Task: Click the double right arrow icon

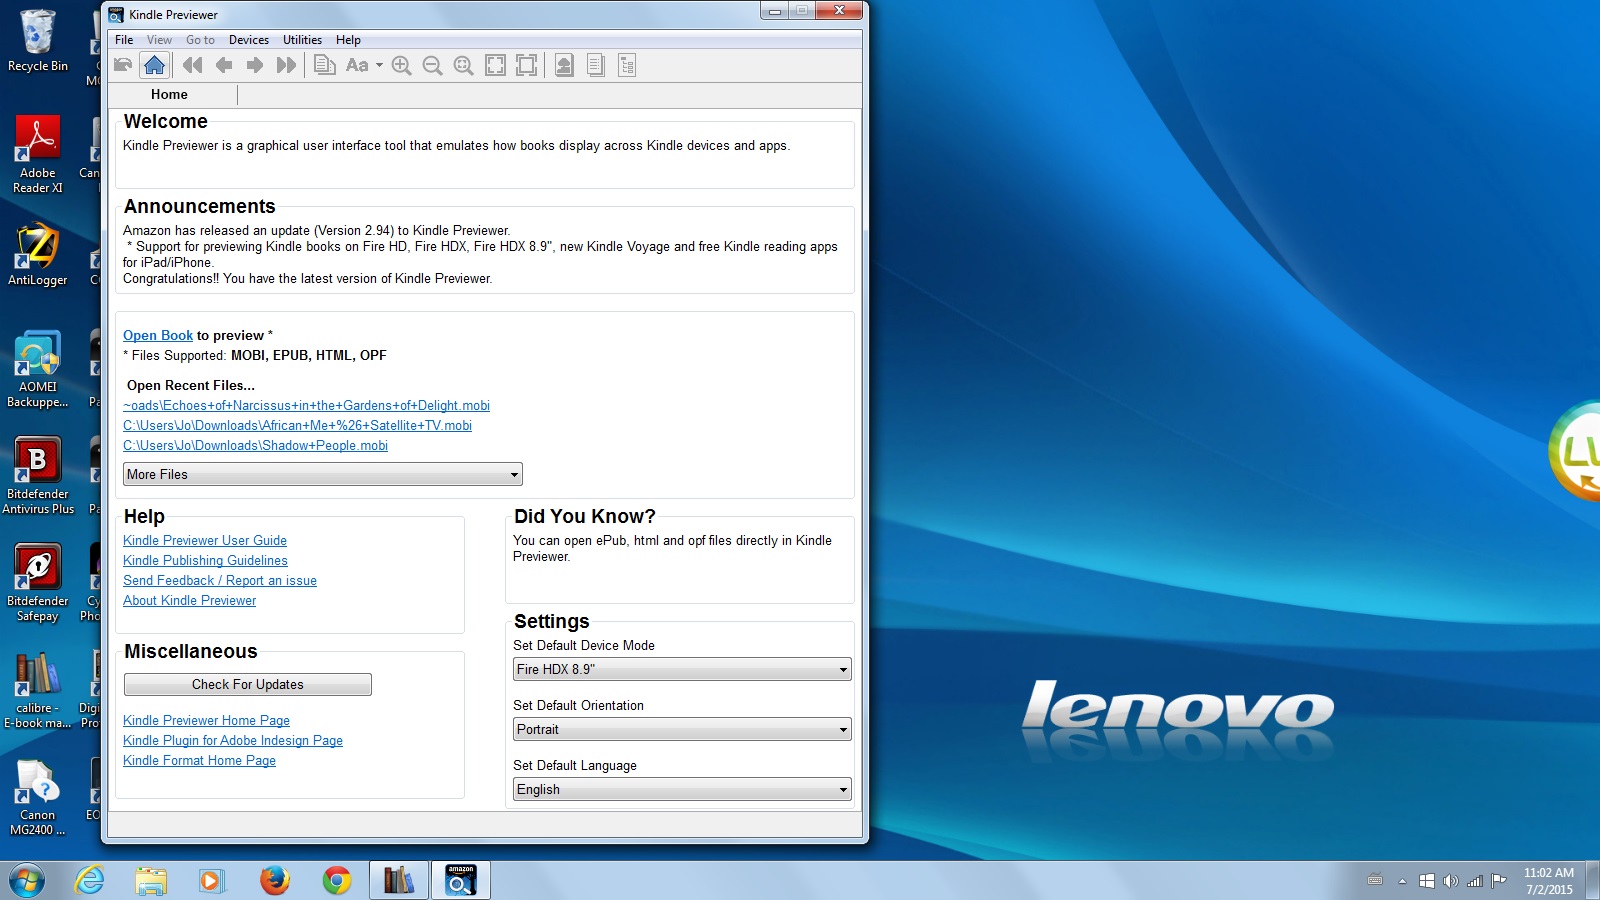Action: pyautogui.click(x=286, y=66)
